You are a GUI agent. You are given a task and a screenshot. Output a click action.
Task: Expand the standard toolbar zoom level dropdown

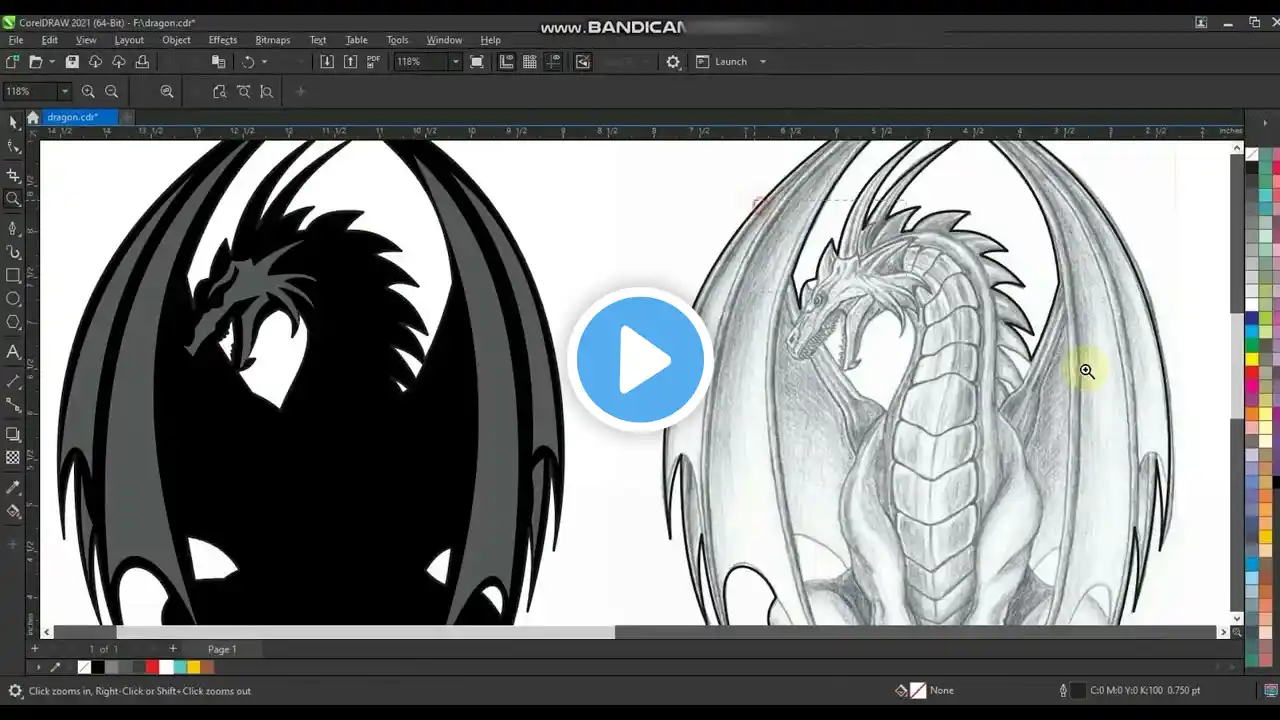pos(455,62)
